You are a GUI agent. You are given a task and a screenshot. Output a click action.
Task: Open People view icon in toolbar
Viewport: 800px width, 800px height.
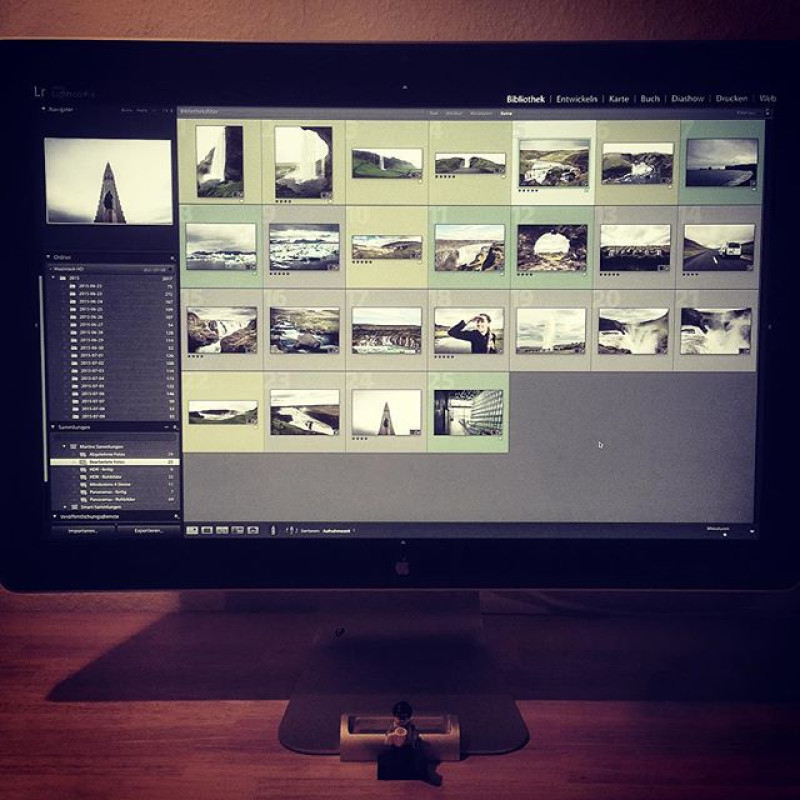point(253,531)
